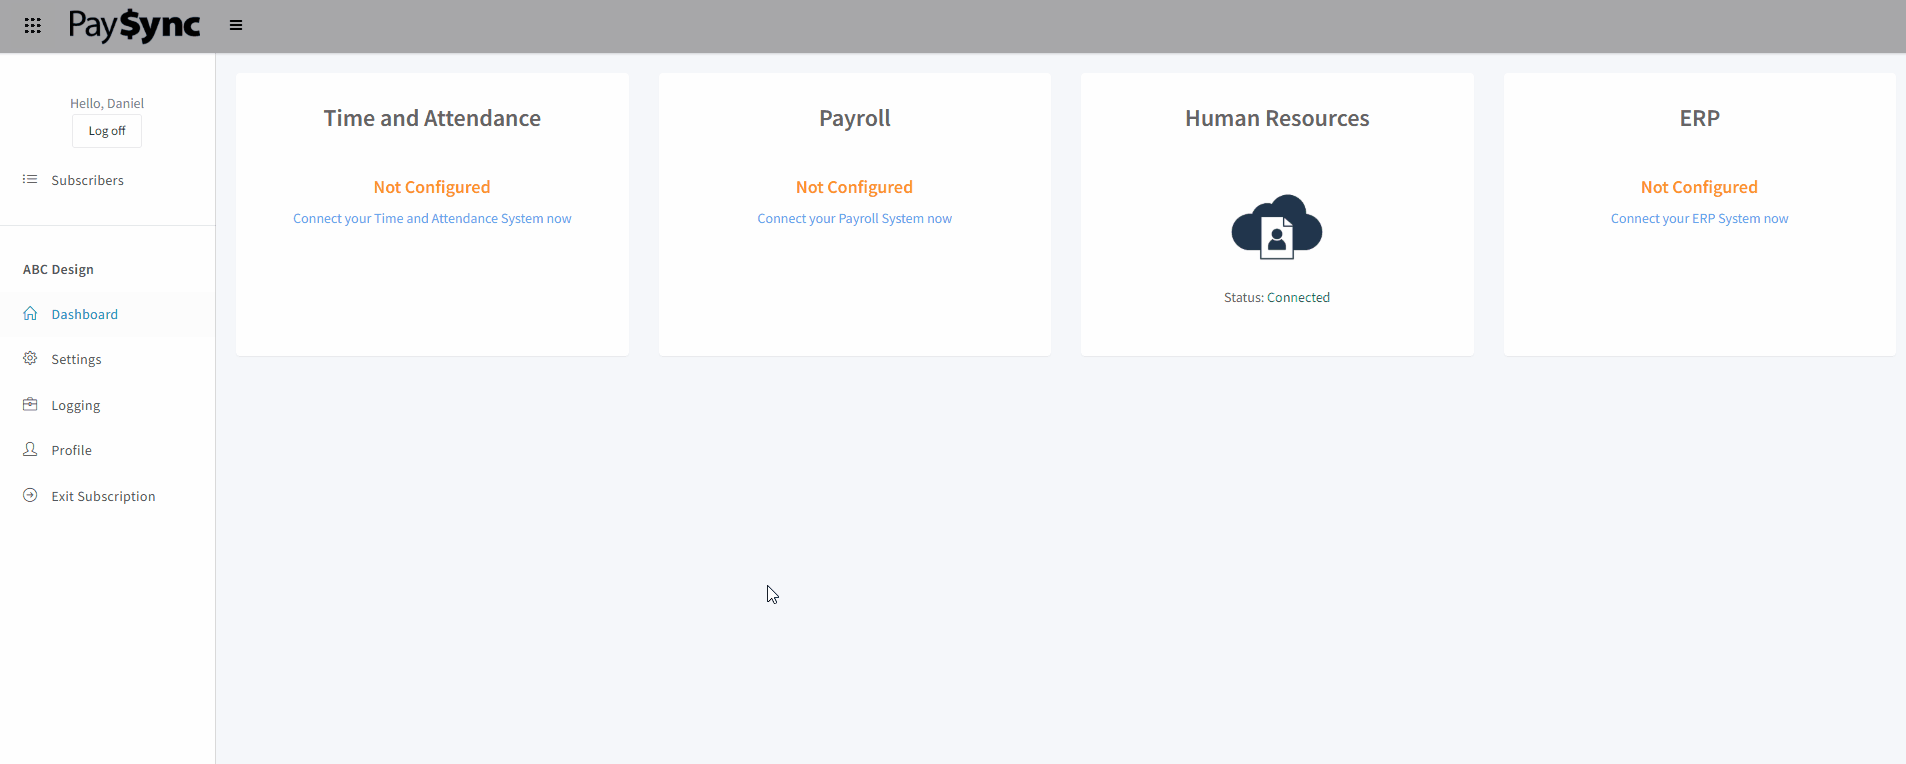Click the Status: Connected text
Viewport: 1906px width, 764px height.
pyautogui.click(x=1277, y=297)
